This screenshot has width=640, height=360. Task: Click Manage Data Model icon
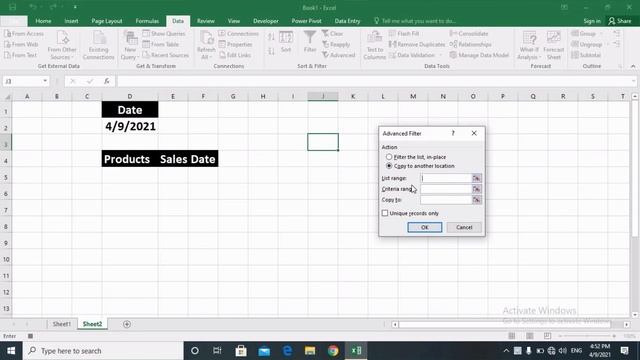[x=453, y=55]
